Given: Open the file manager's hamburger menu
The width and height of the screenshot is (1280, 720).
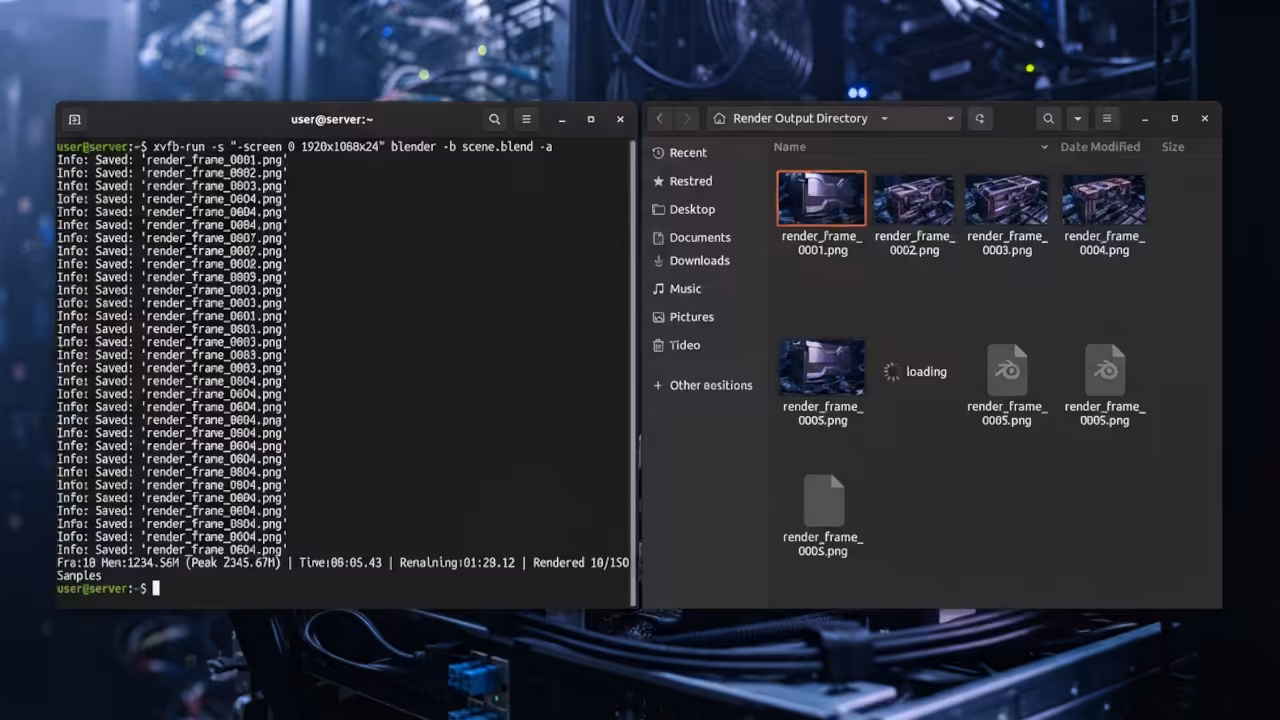Looking at the screenshot, I should (x=1106, y=118).
